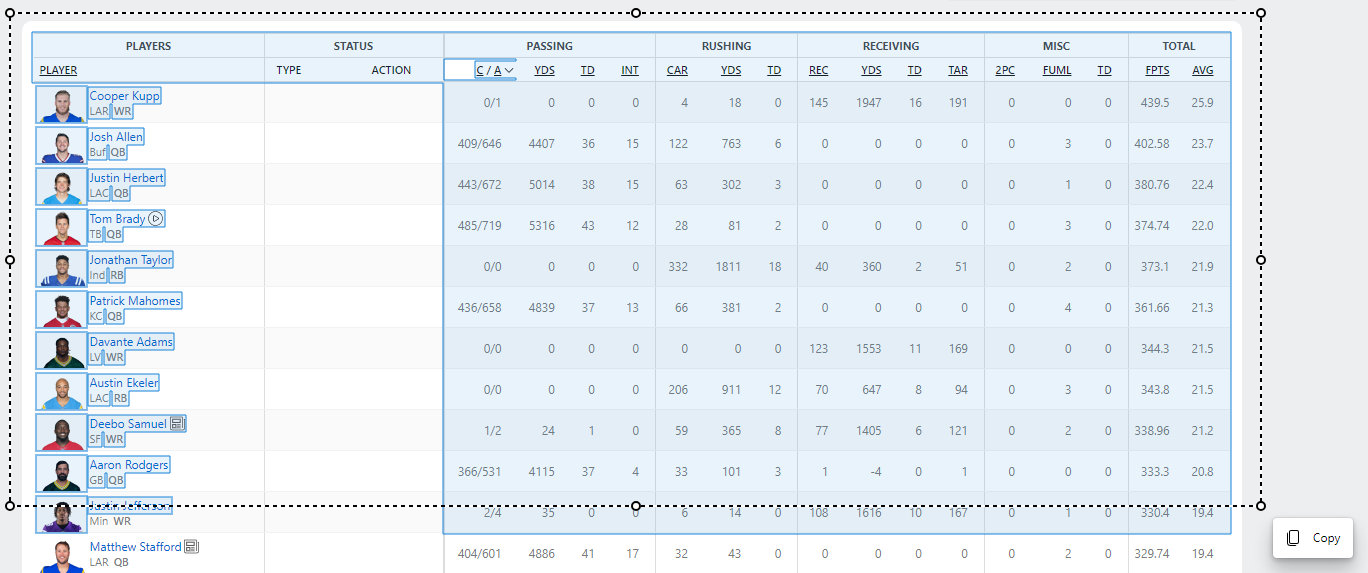The width and height of the screenshot is (1368, 573).
Task: Sort by 2PC column
Action: (x=1005, y=70)
